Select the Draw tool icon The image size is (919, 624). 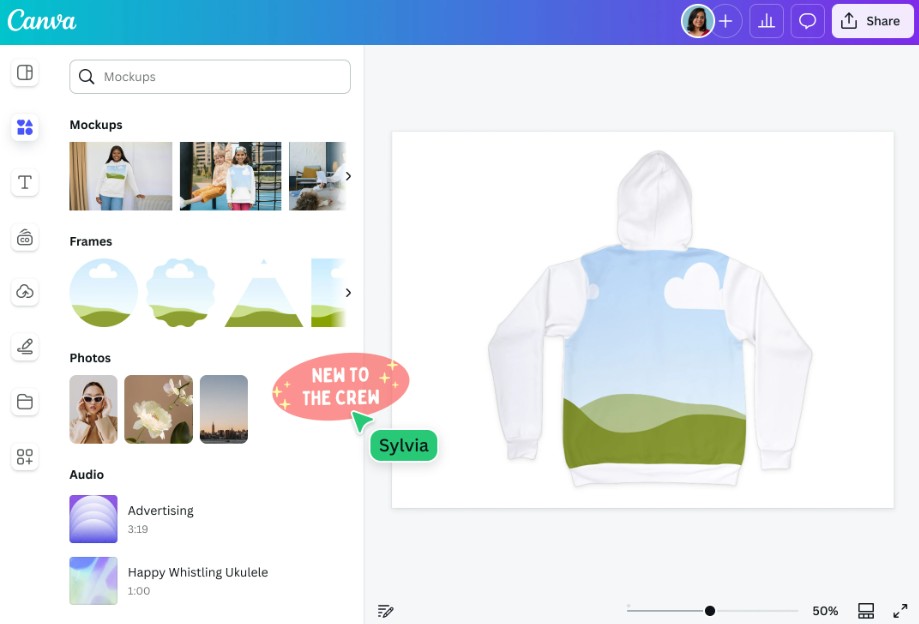25,347
